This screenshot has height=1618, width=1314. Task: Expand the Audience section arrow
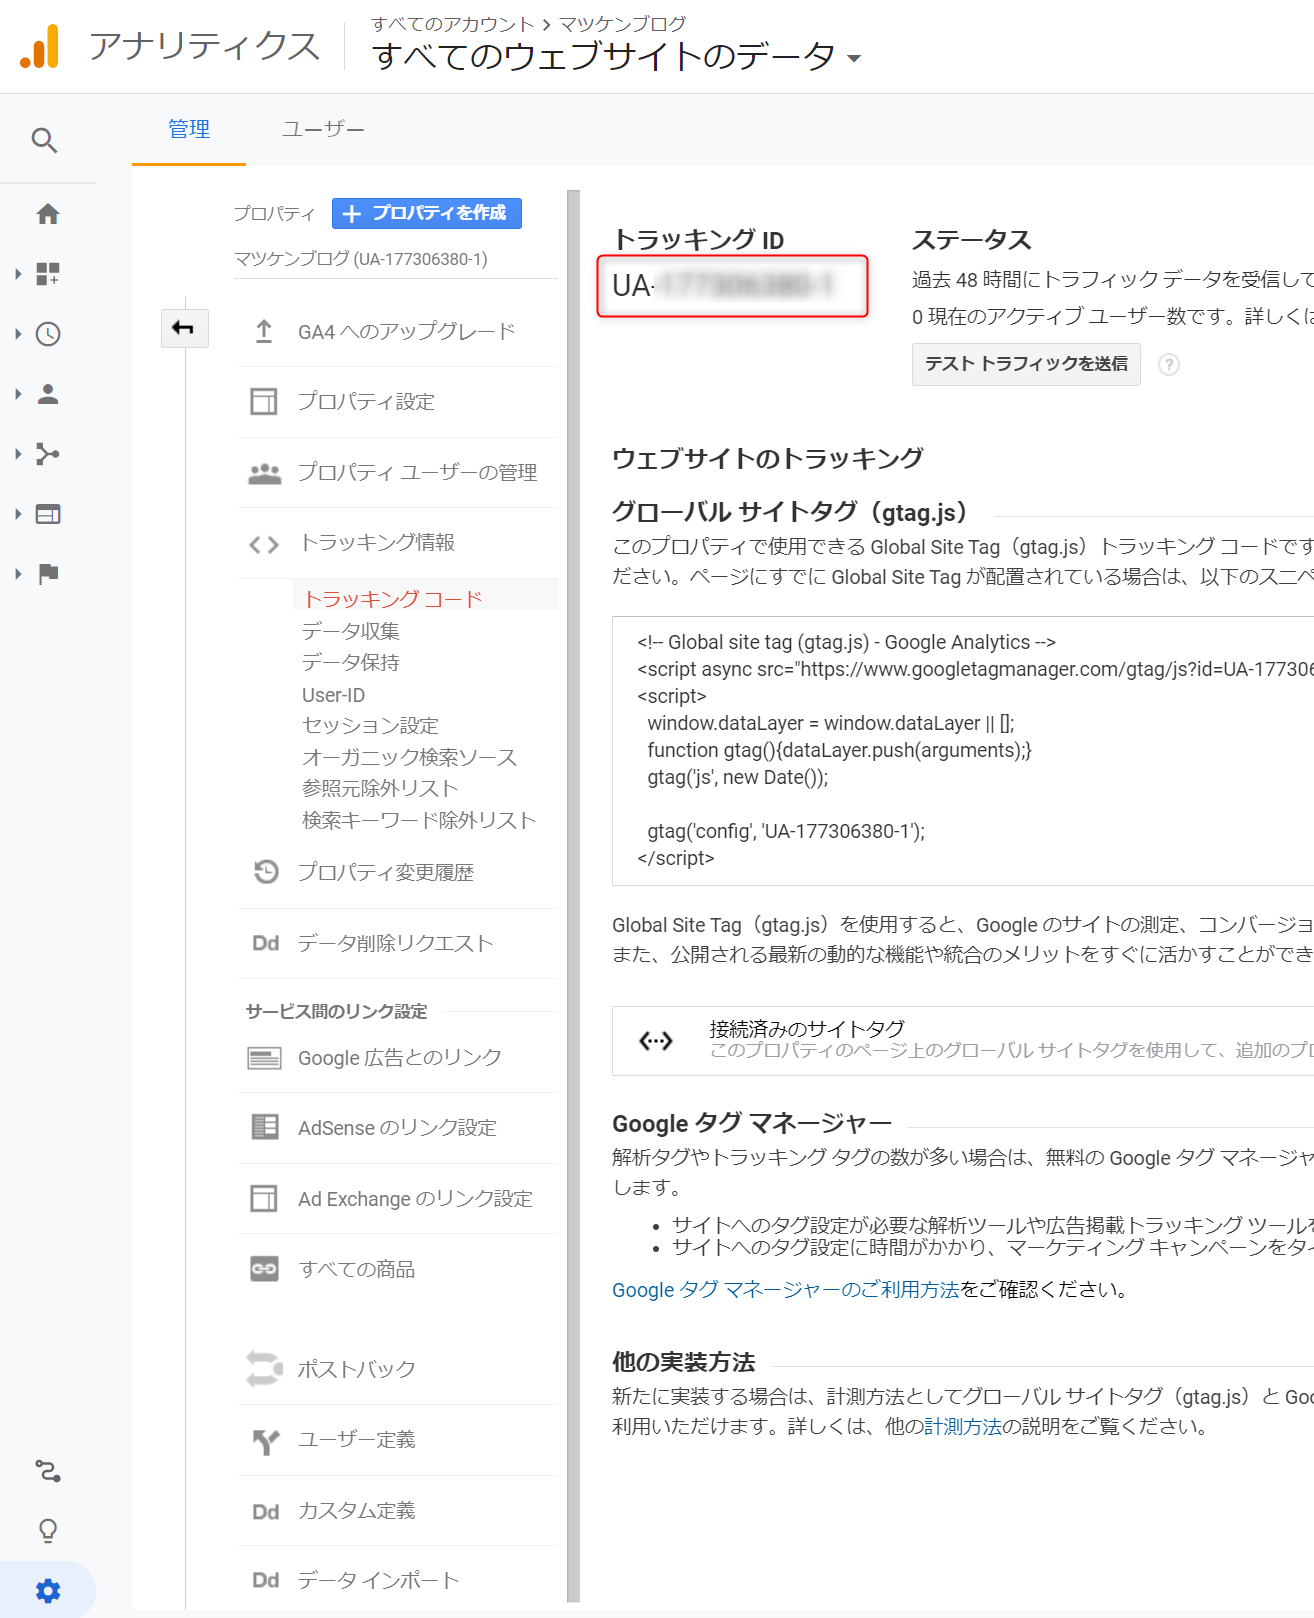(18, 394)
